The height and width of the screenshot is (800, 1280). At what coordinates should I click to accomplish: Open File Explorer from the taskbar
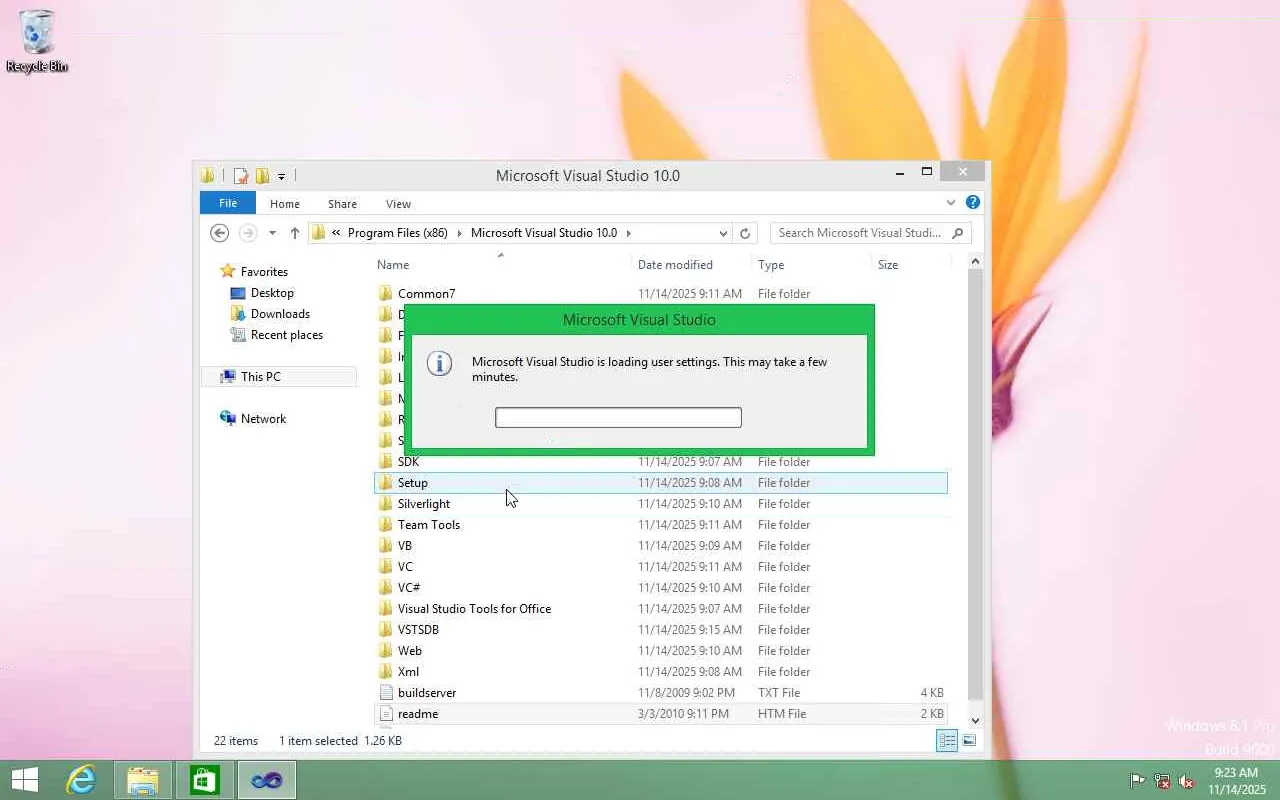(143, 780)
